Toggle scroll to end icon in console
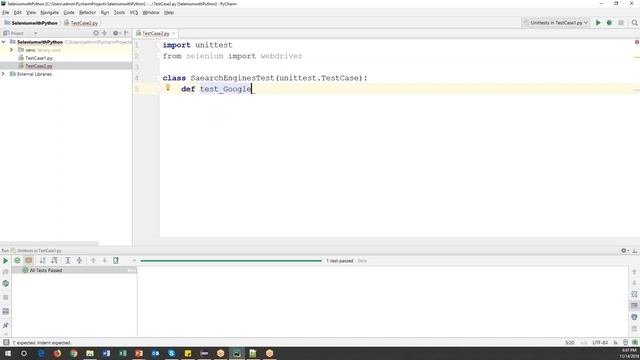This screenshot has height=360, width=640. coord(634,306)
